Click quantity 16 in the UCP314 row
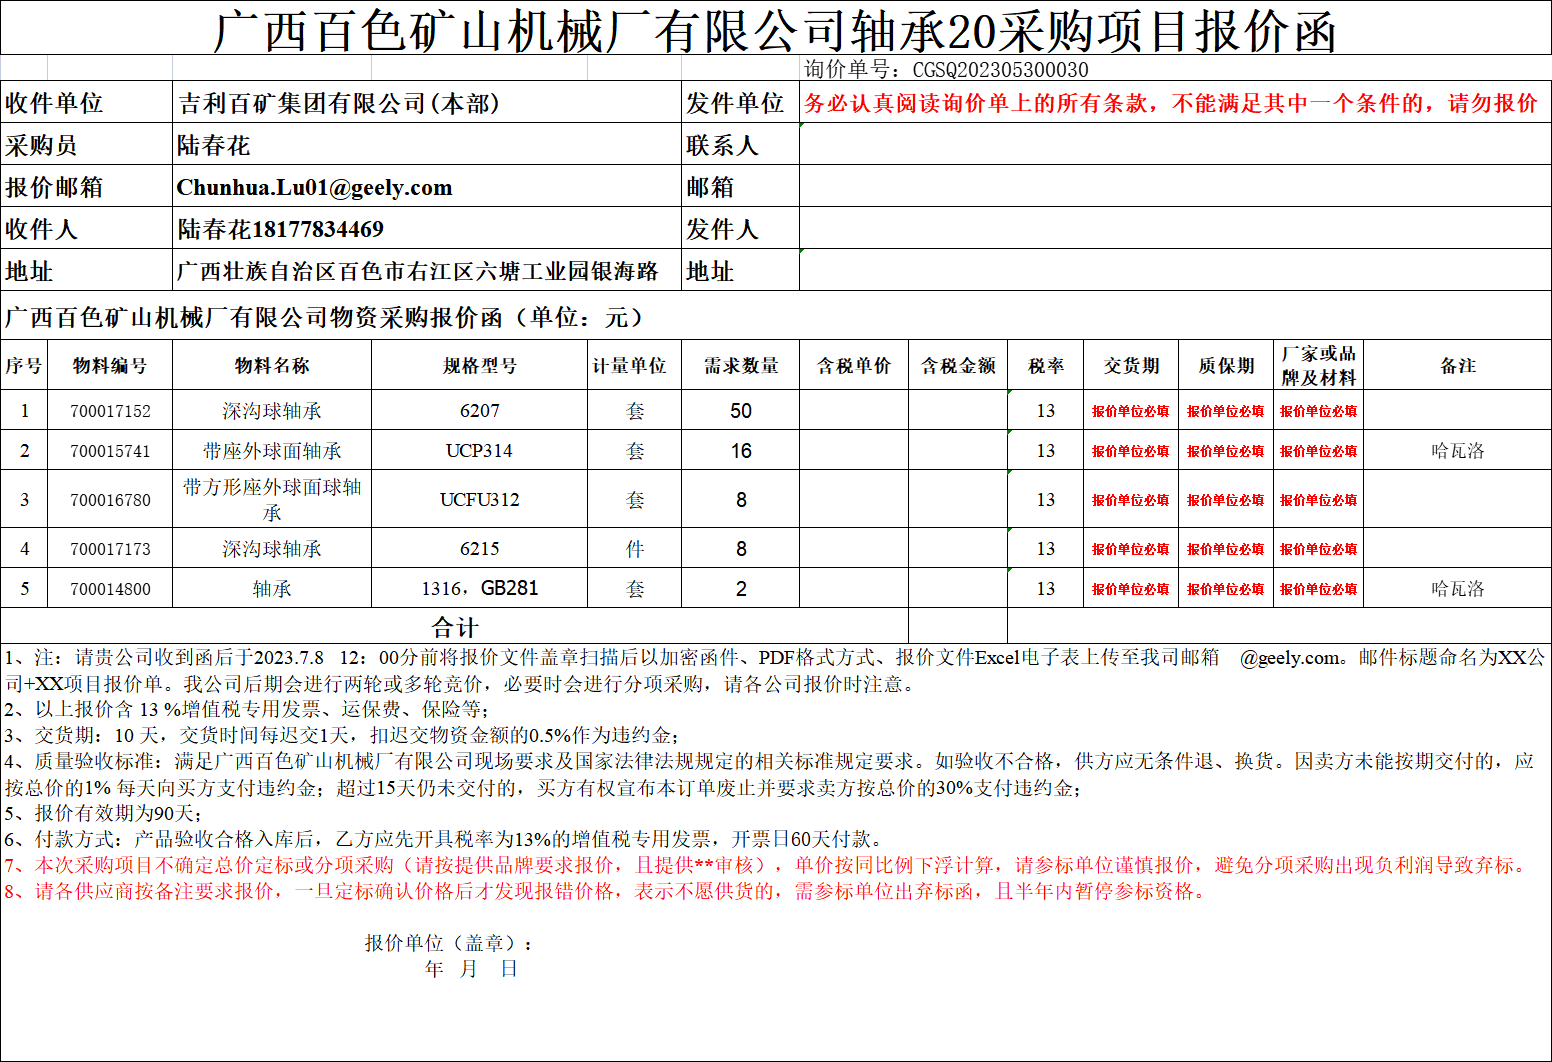The height and width of the screenshot is (1062, 1552). pos(741,451)
